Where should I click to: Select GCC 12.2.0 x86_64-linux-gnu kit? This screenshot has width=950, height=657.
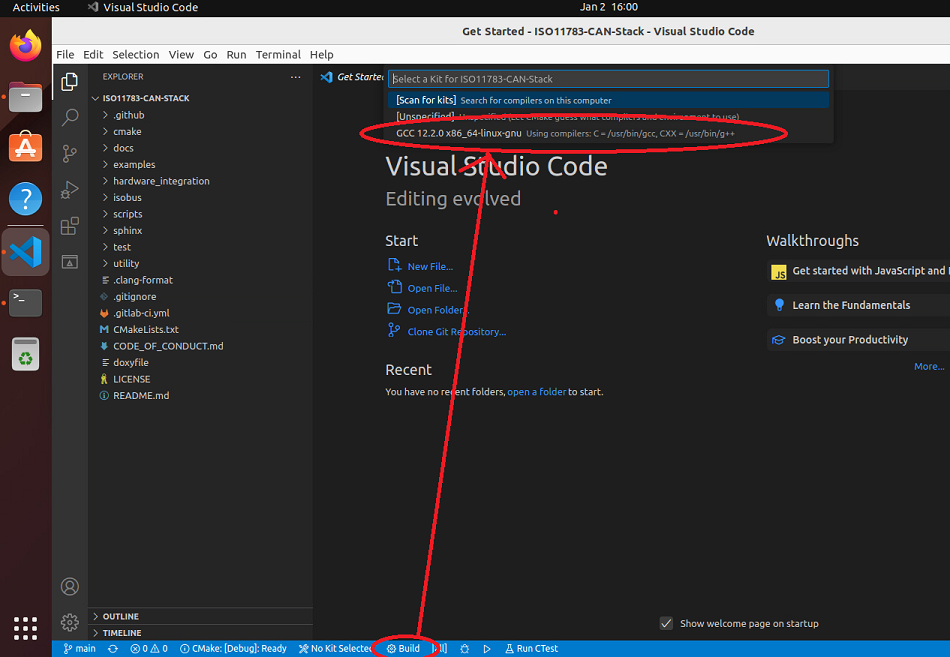pyautogui.click(x=608, y=133)
